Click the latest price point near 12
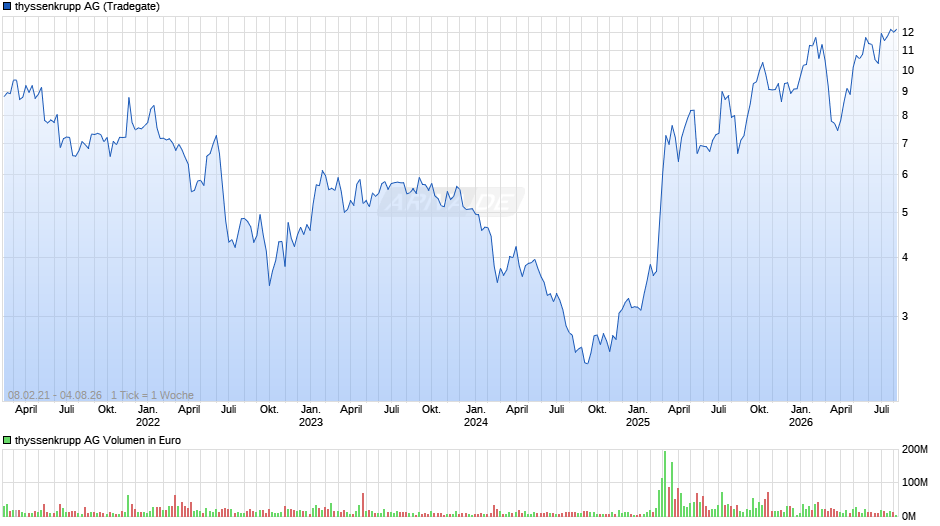The image size is (940, 526). (x=895, y=29)
